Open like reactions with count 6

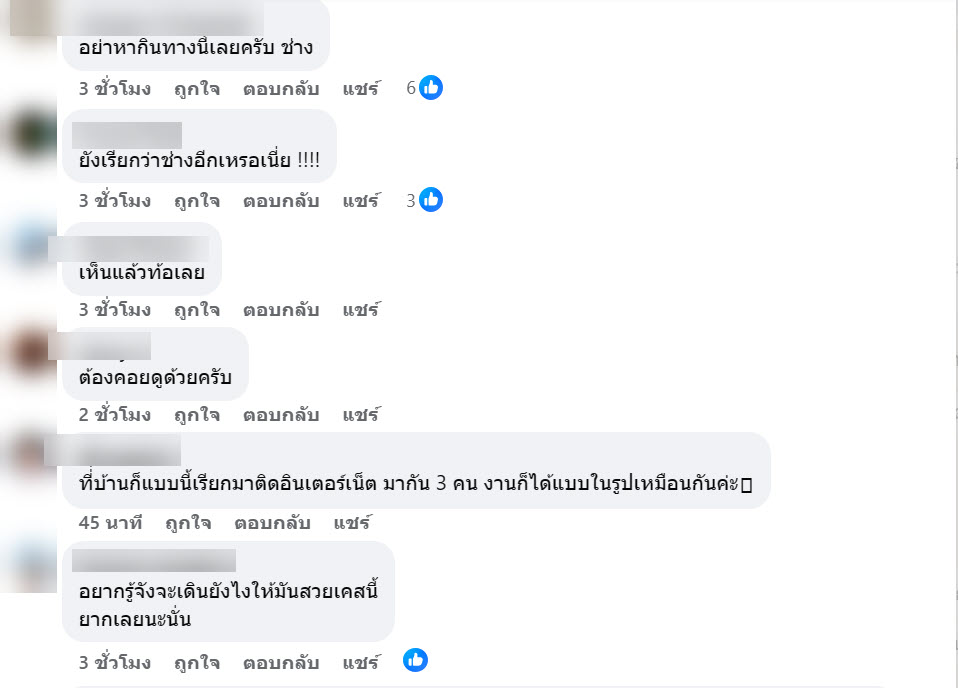tap(425, 88)
